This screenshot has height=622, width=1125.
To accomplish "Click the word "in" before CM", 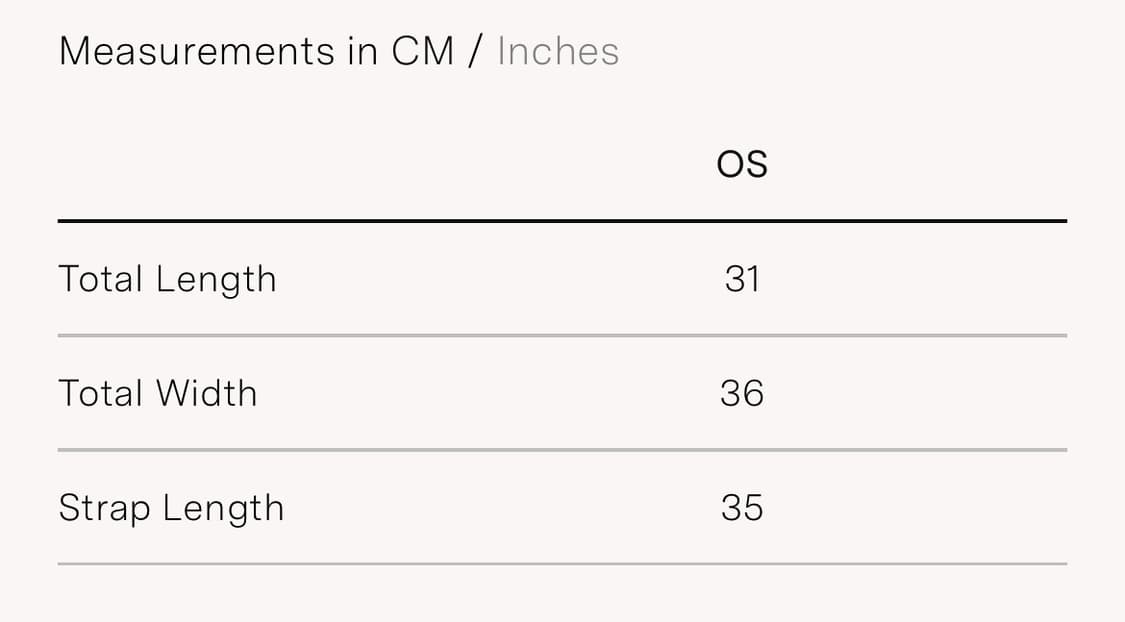I will point(363,52).
